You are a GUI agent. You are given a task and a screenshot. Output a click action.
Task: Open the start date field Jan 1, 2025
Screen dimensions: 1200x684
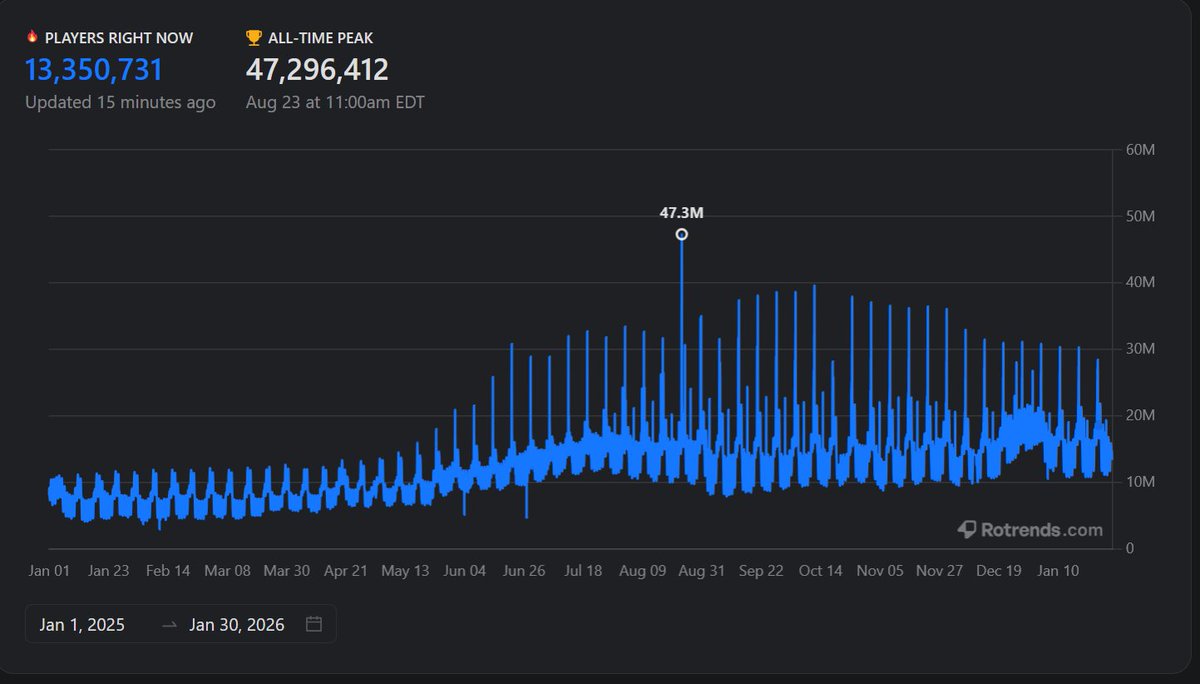click(x=82, y=625)
